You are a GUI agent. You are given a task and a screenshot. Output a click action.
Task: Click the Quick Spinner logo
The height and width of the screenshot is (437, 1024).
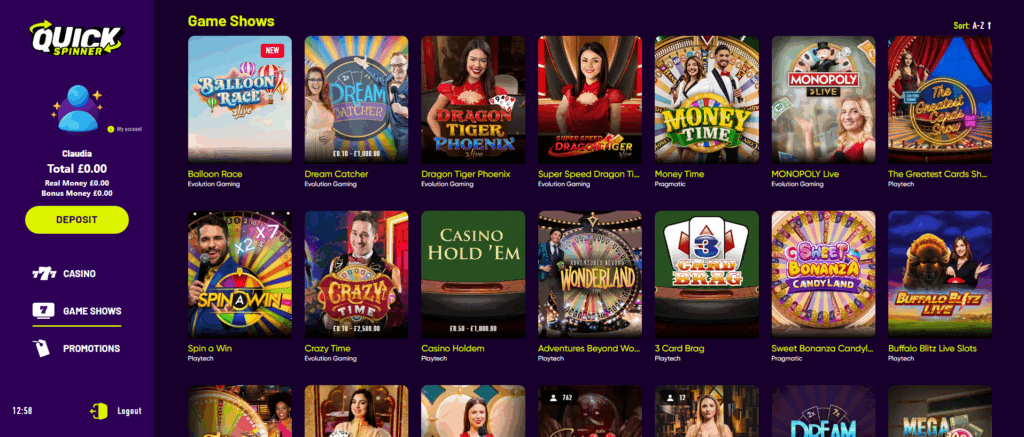tap(76, 38)
